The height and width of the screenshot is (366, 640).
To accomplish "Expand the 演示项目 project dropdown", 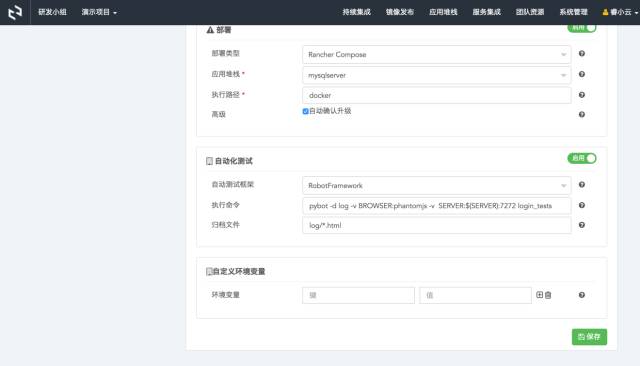I will (x=99, y=12).
